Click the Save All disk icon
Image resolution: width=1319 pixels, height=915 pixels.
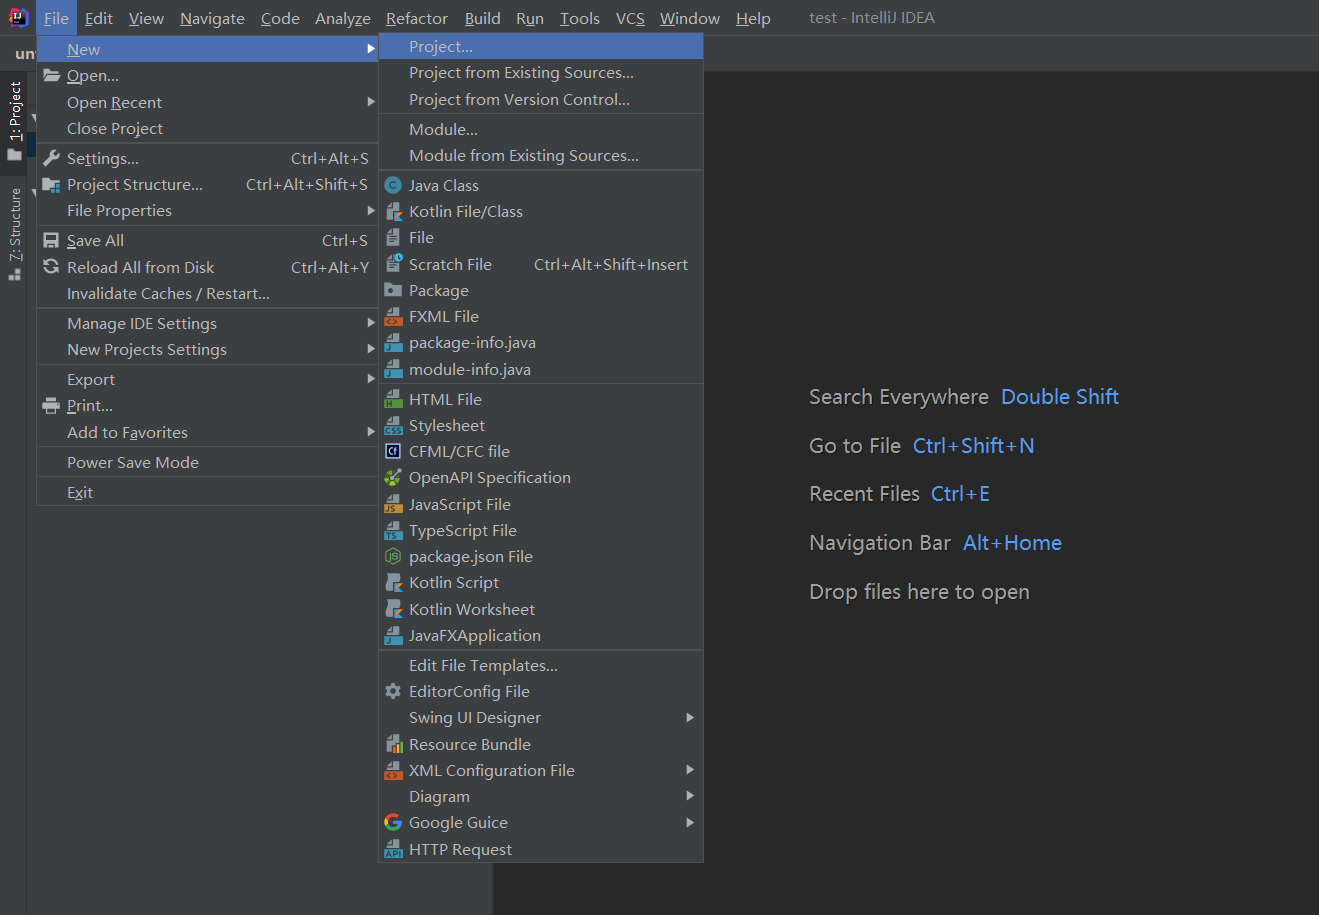point(51,241)
